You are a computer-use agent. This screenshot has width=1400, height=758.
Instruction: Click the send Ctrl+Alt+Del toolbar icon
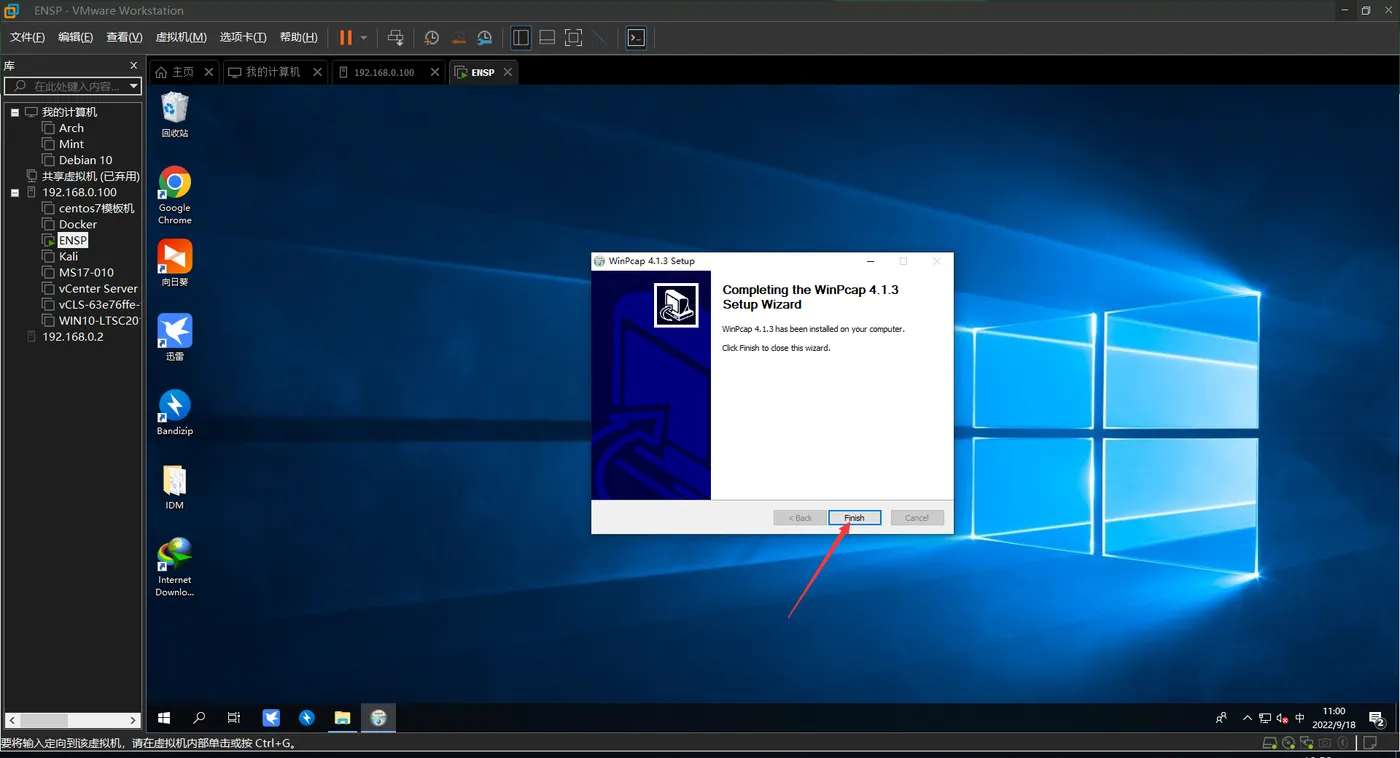click(396, 37)
